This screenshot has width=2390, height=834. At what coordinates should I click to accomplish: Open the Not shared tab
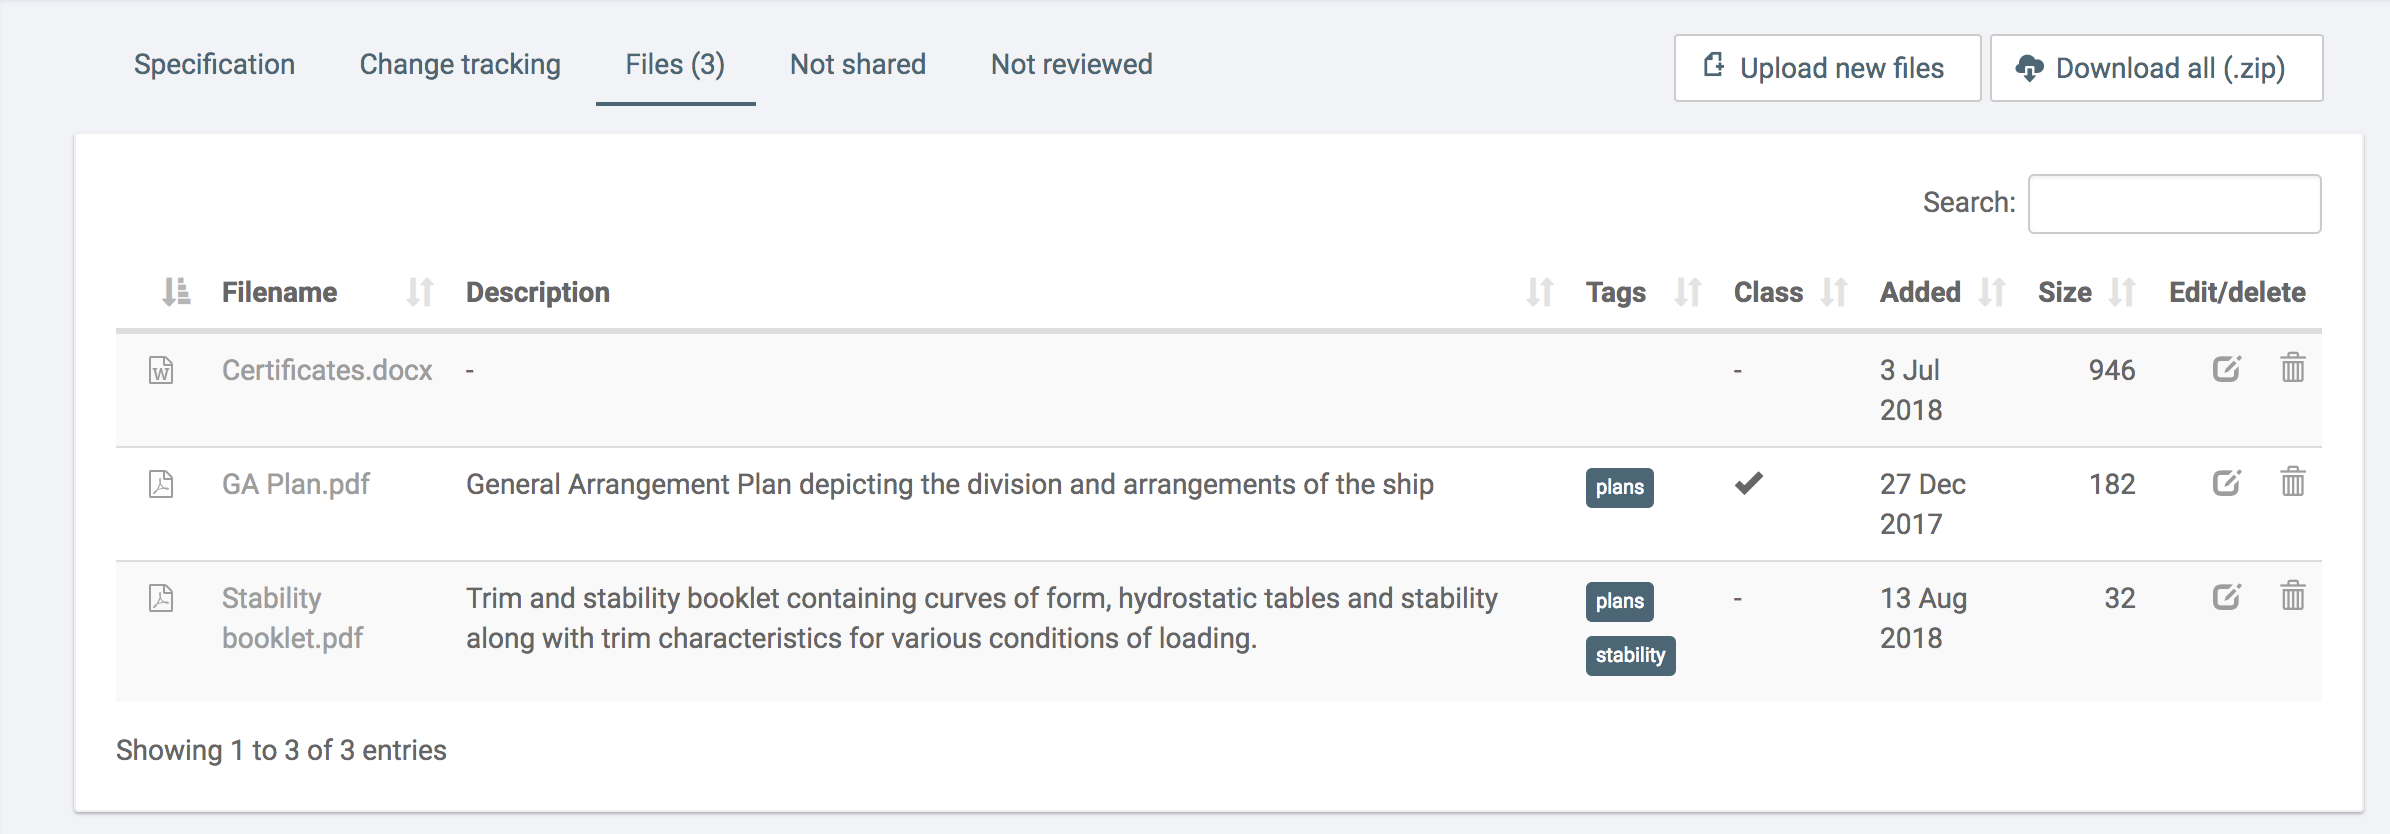tap(857, 65)
